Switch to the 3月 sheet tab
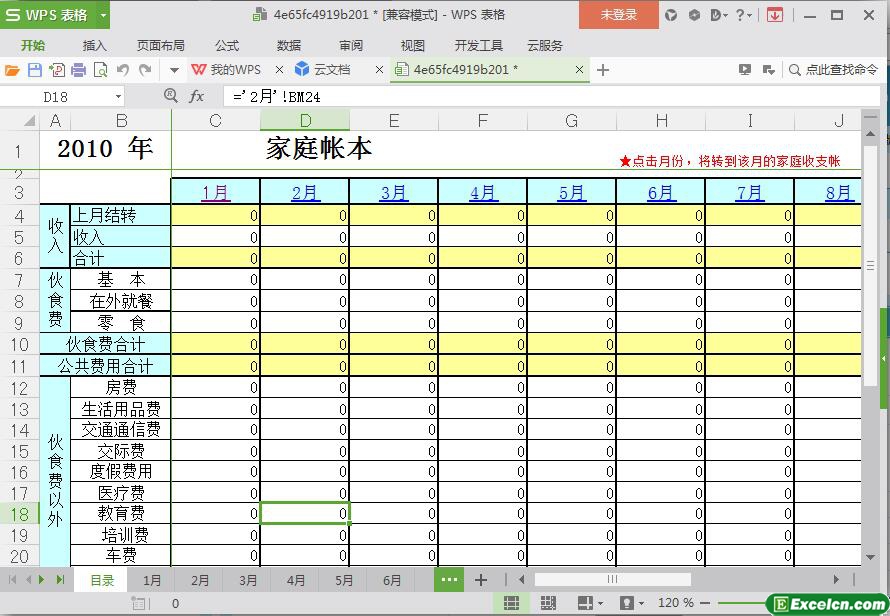 [x=248, y=580]
